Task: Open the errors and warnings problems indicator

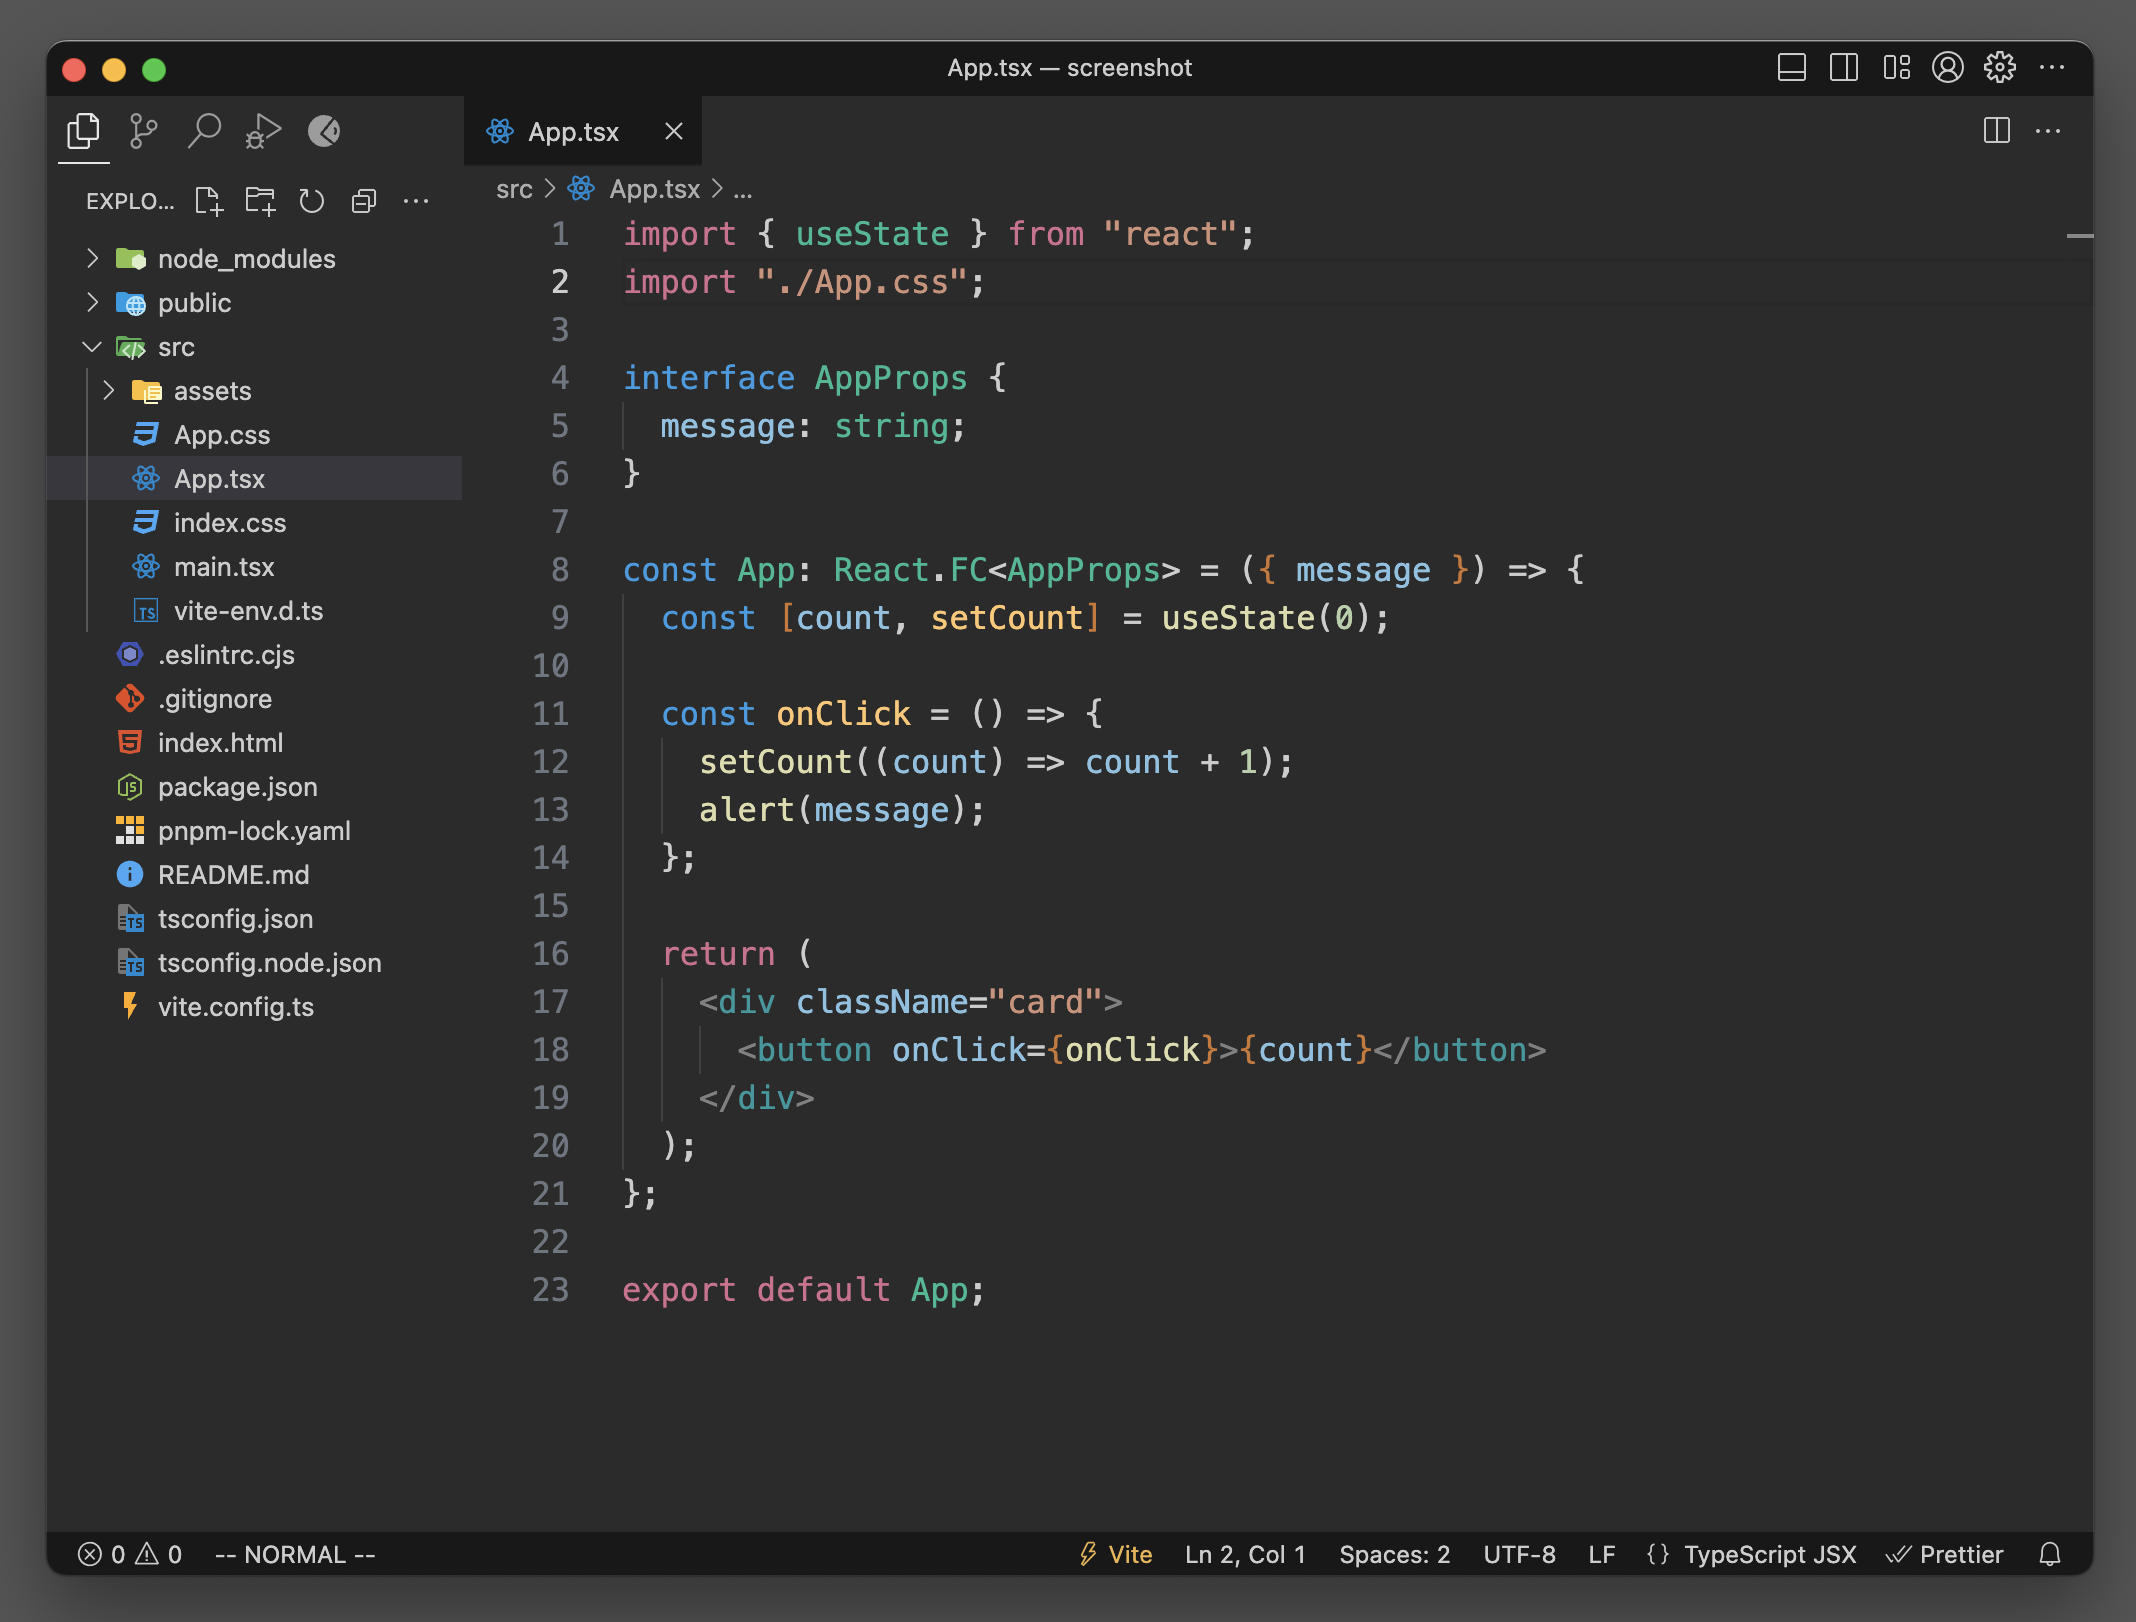Action: [130, 1555]
